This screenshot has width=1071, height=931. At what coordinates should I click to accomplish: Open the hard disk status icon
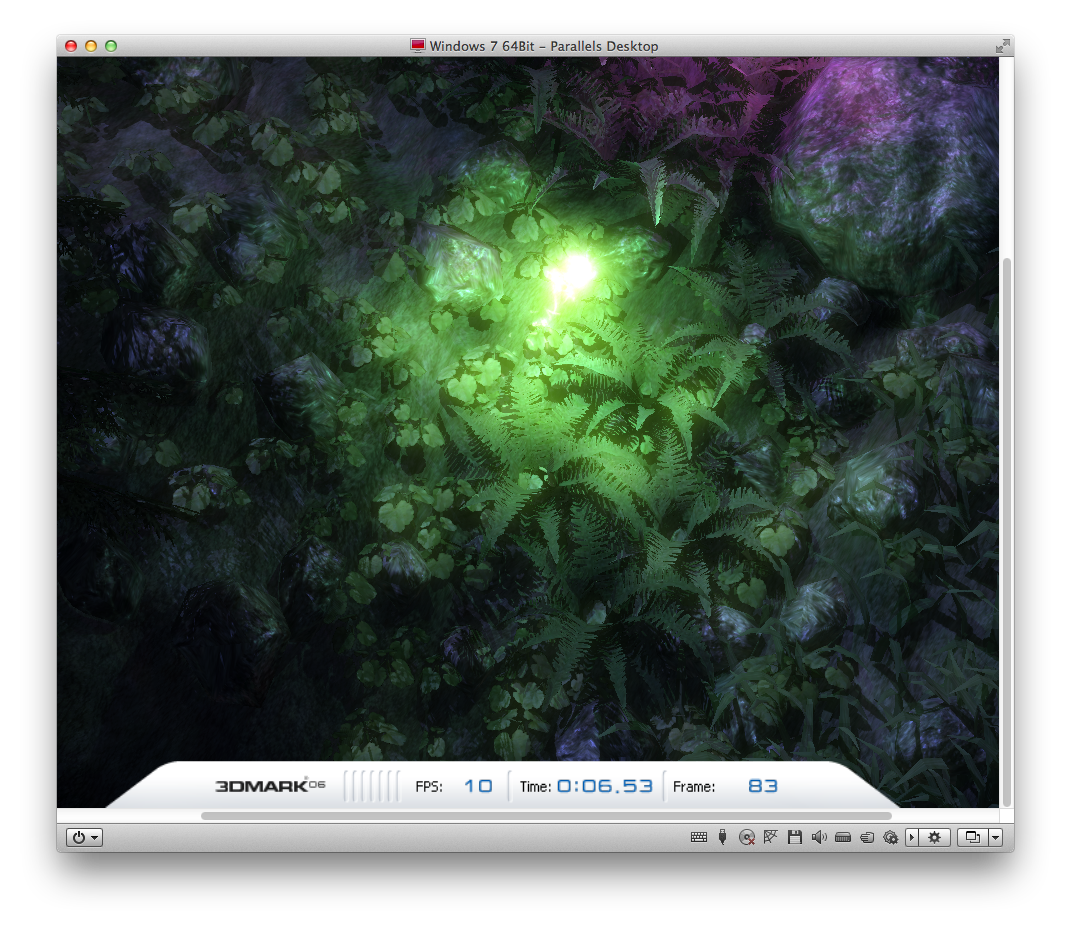click(x=843, y=837)
